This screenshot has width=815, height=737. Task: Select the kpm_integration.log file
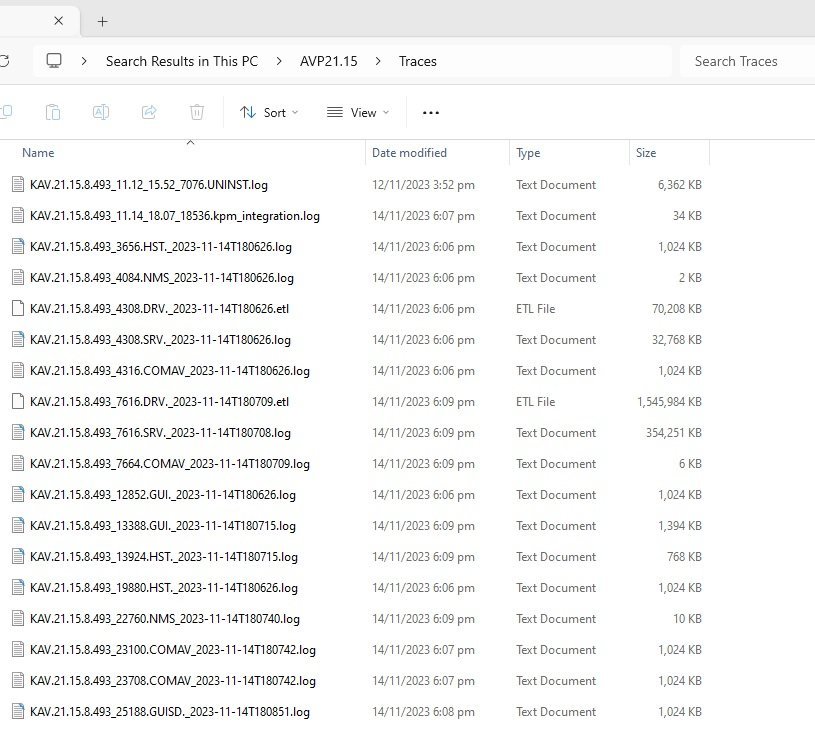click(x=174, y=216)
